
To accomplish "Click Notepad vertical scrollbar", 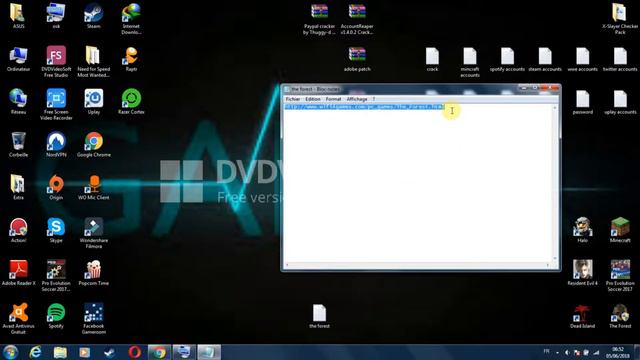I will pyautogui.click(x=555, y=183).
